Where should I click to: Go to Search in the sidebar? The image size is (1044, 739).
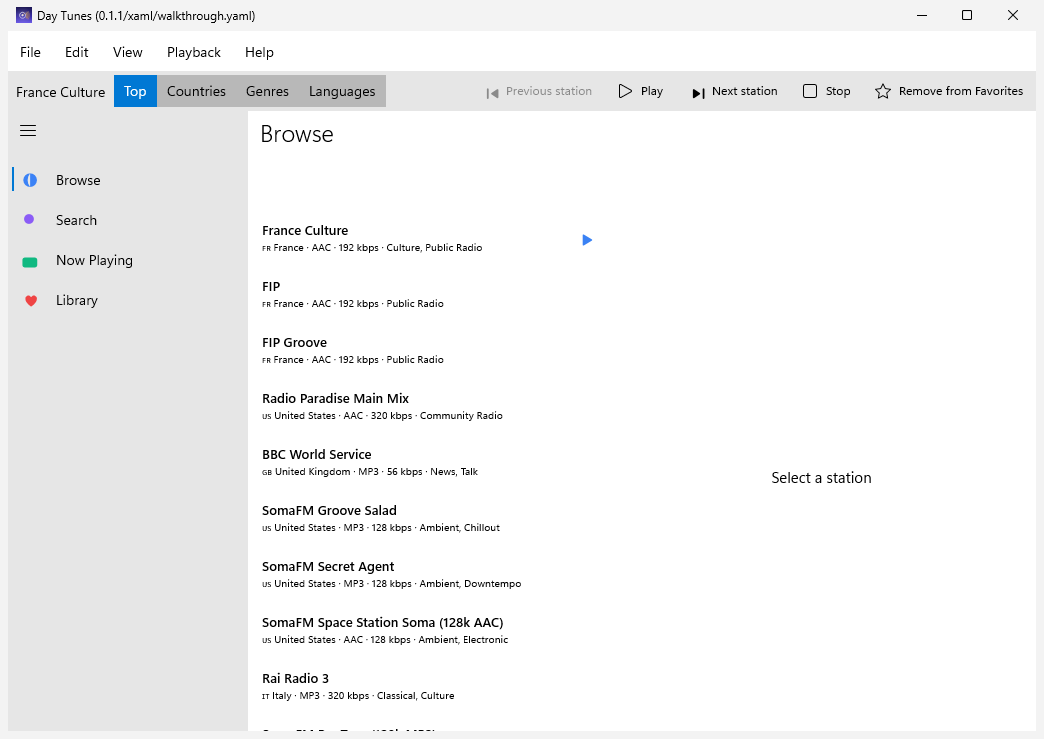coord(127,220)
